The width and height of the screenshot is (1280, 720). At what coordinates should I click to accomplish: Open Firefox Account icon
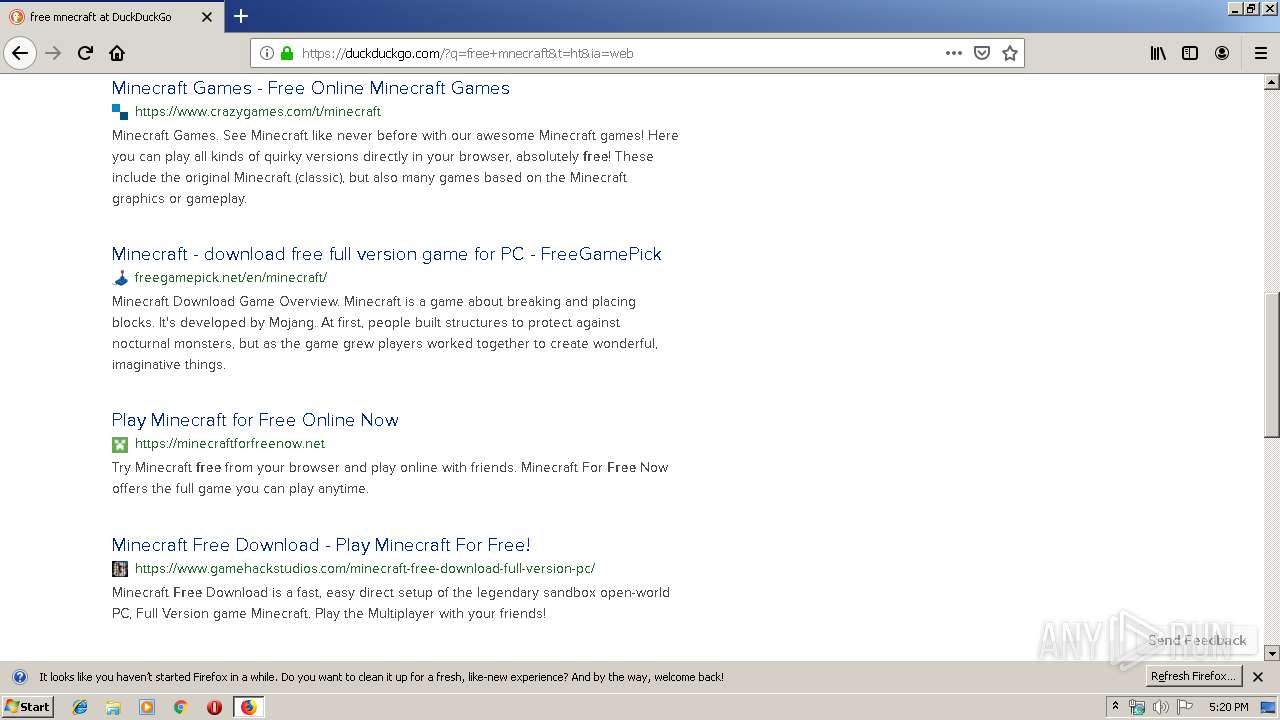1222,53
